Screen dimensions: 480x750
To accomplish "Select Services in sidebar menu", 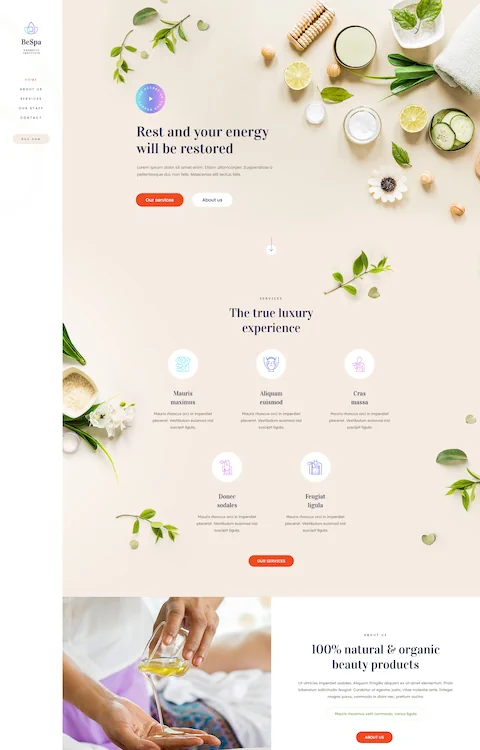I will [x=31, y=99].
